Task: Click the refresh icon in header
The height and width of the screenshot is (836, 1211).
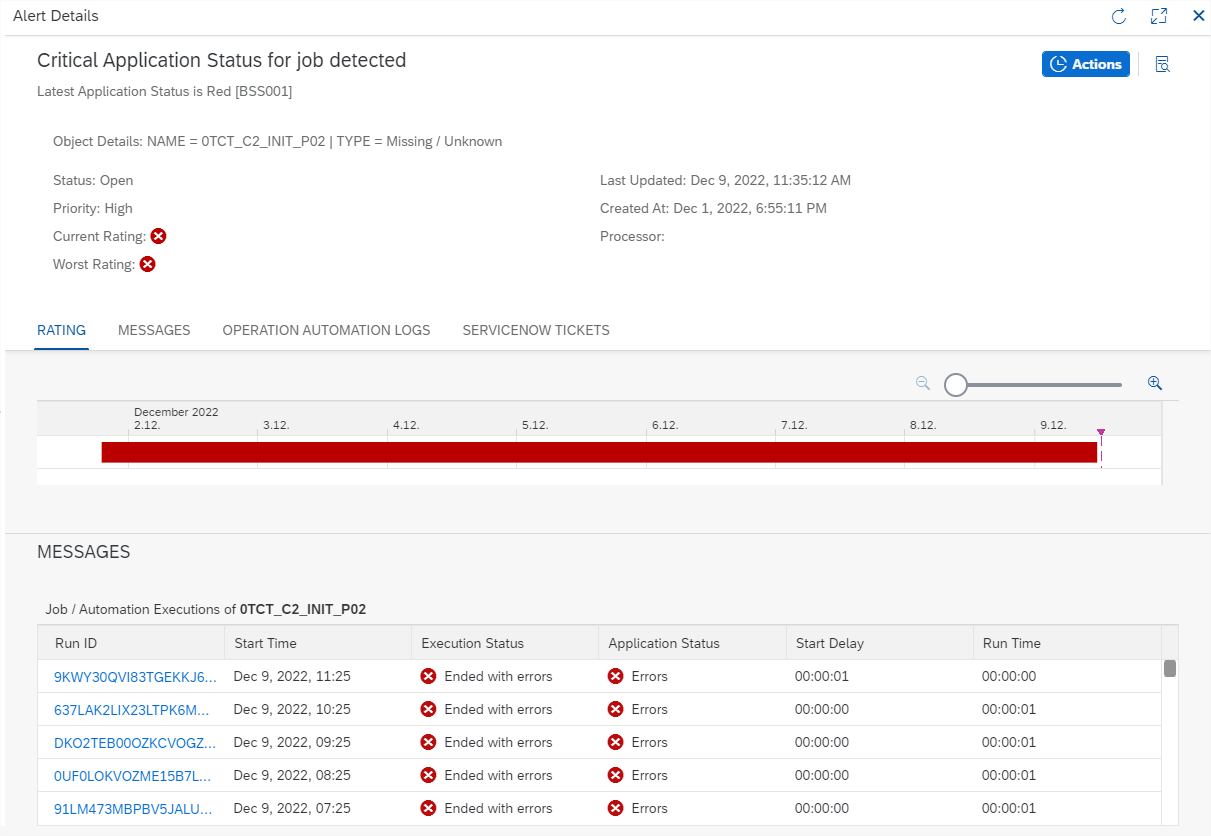Action: click(1119, 16)
